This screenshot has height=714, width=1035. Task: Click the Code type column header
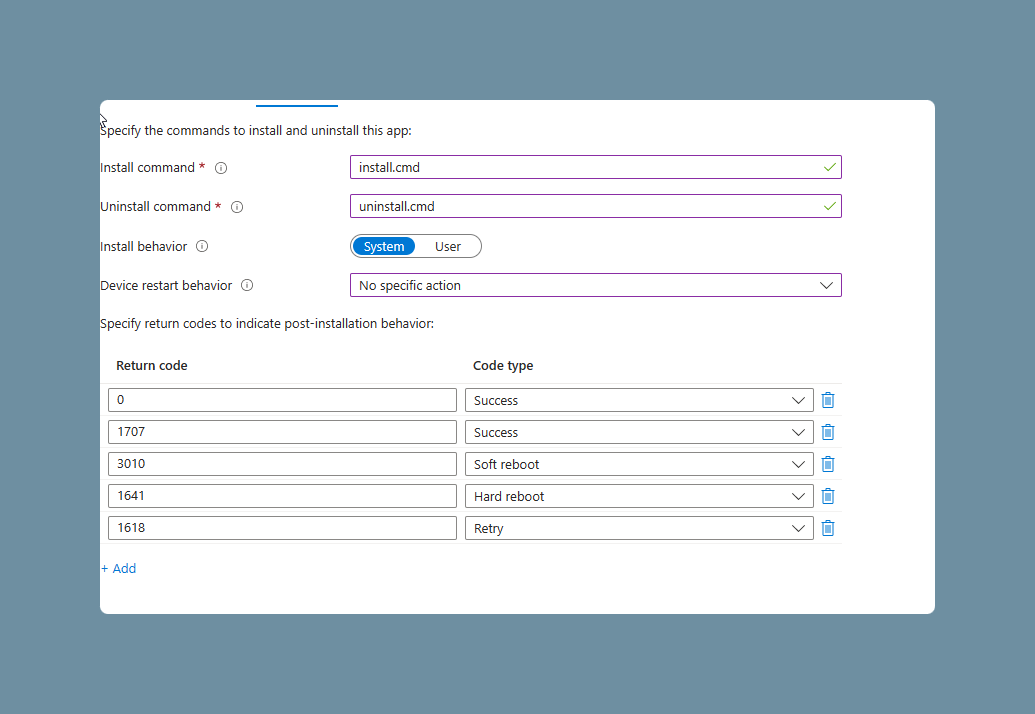click(503, 366)
